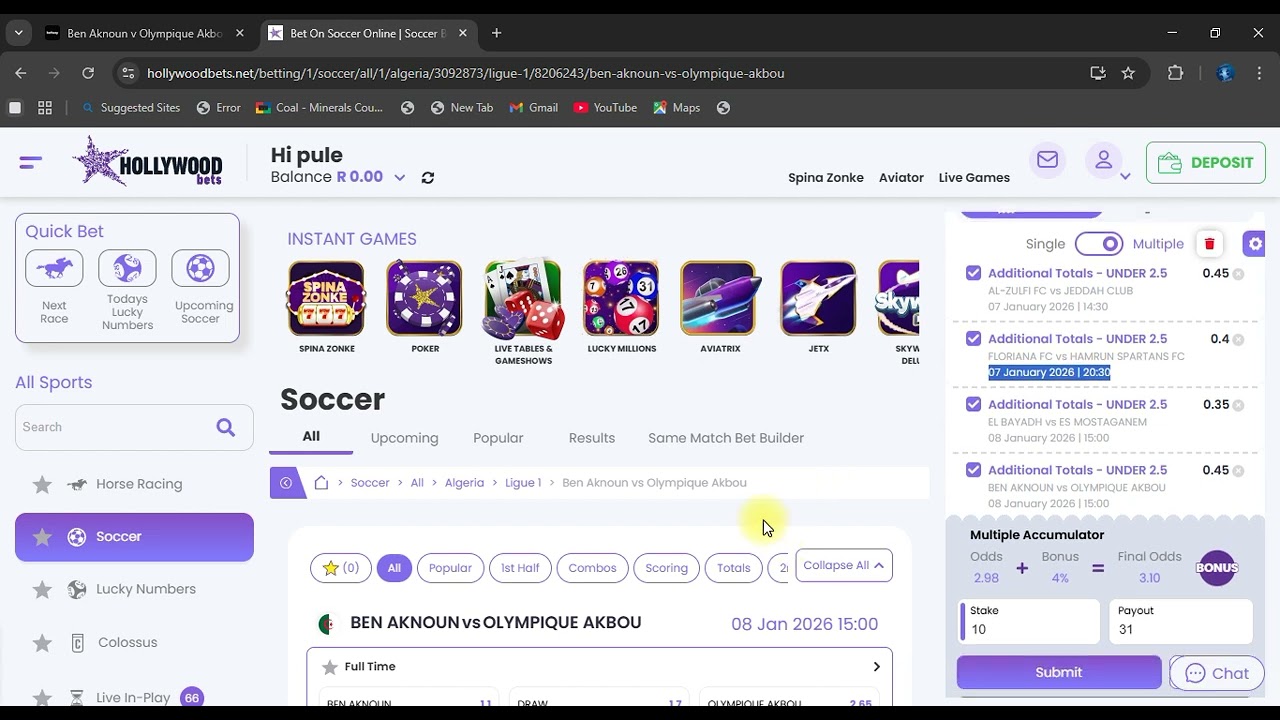Image resolution: width=1280 pixels, height=720 pixels.
Task: Open the Live Games header link
Action: (974, 178)
